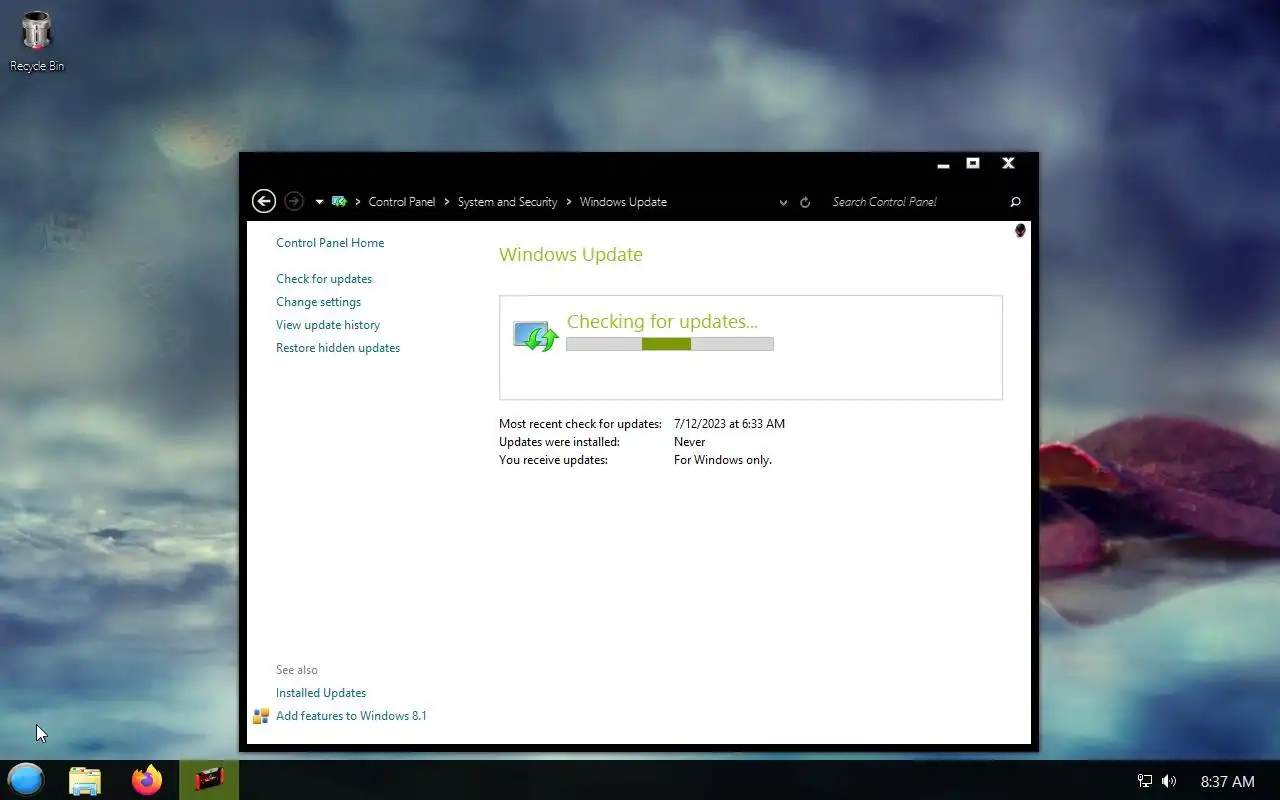Open File Explorer from taskbar

click(x=85, y=780)
